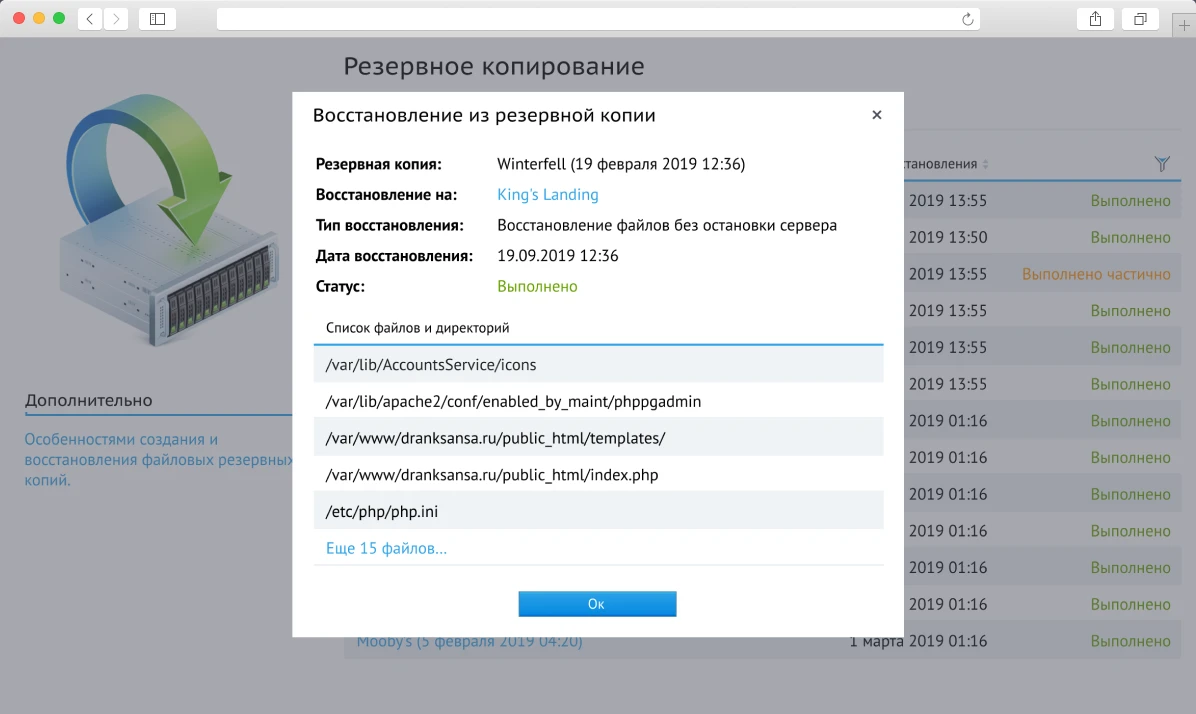This screenshot has width=1196, height=714.
Task: Go forward in the browser
Action: click(117, 18)
